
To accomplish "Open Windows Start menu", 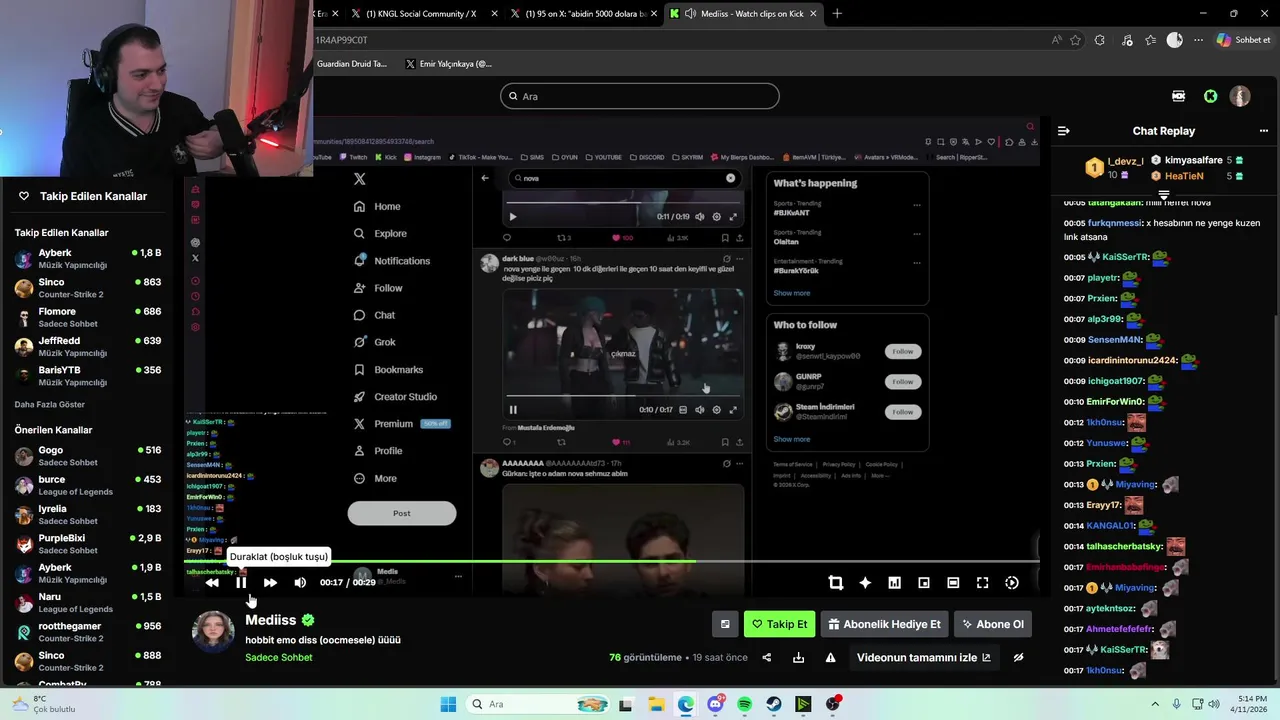I will pyautogui.click(x=448, y=704).
